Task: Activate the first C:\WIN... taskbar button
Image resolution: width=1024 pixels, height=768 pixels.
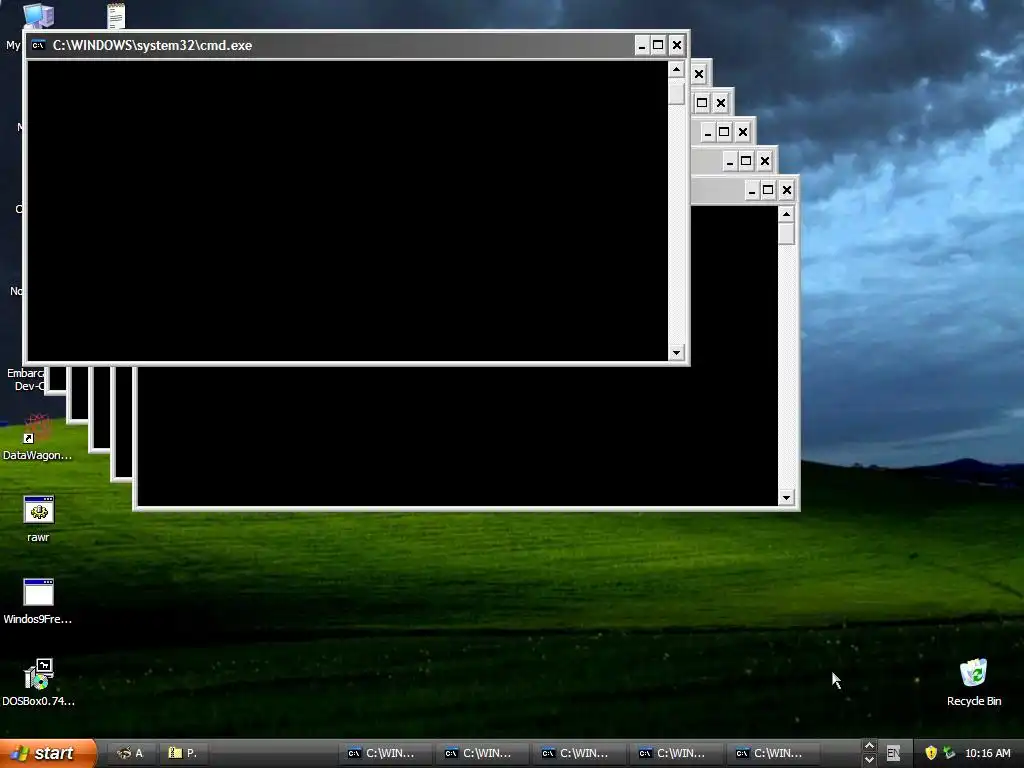Action: (383, 753)
